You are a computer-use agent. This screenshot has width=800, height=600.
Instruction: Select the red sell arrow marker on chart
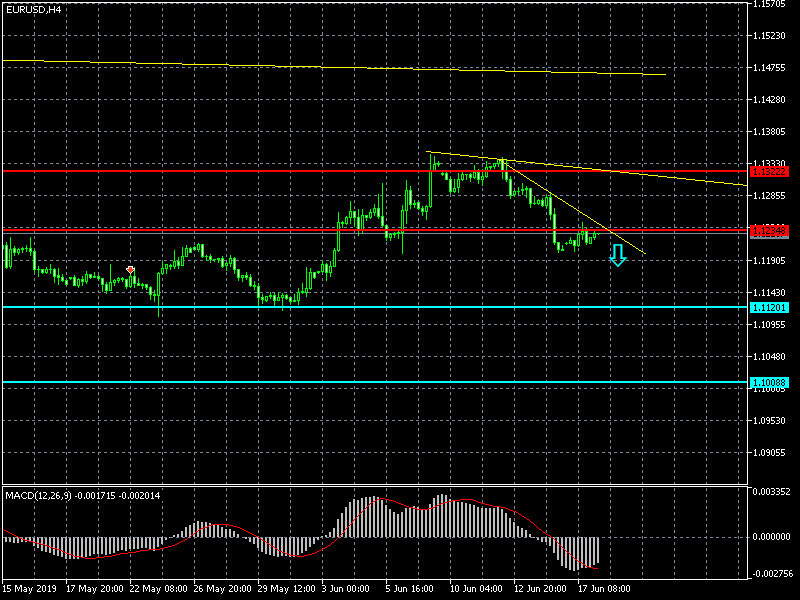[x=130, y=269]
